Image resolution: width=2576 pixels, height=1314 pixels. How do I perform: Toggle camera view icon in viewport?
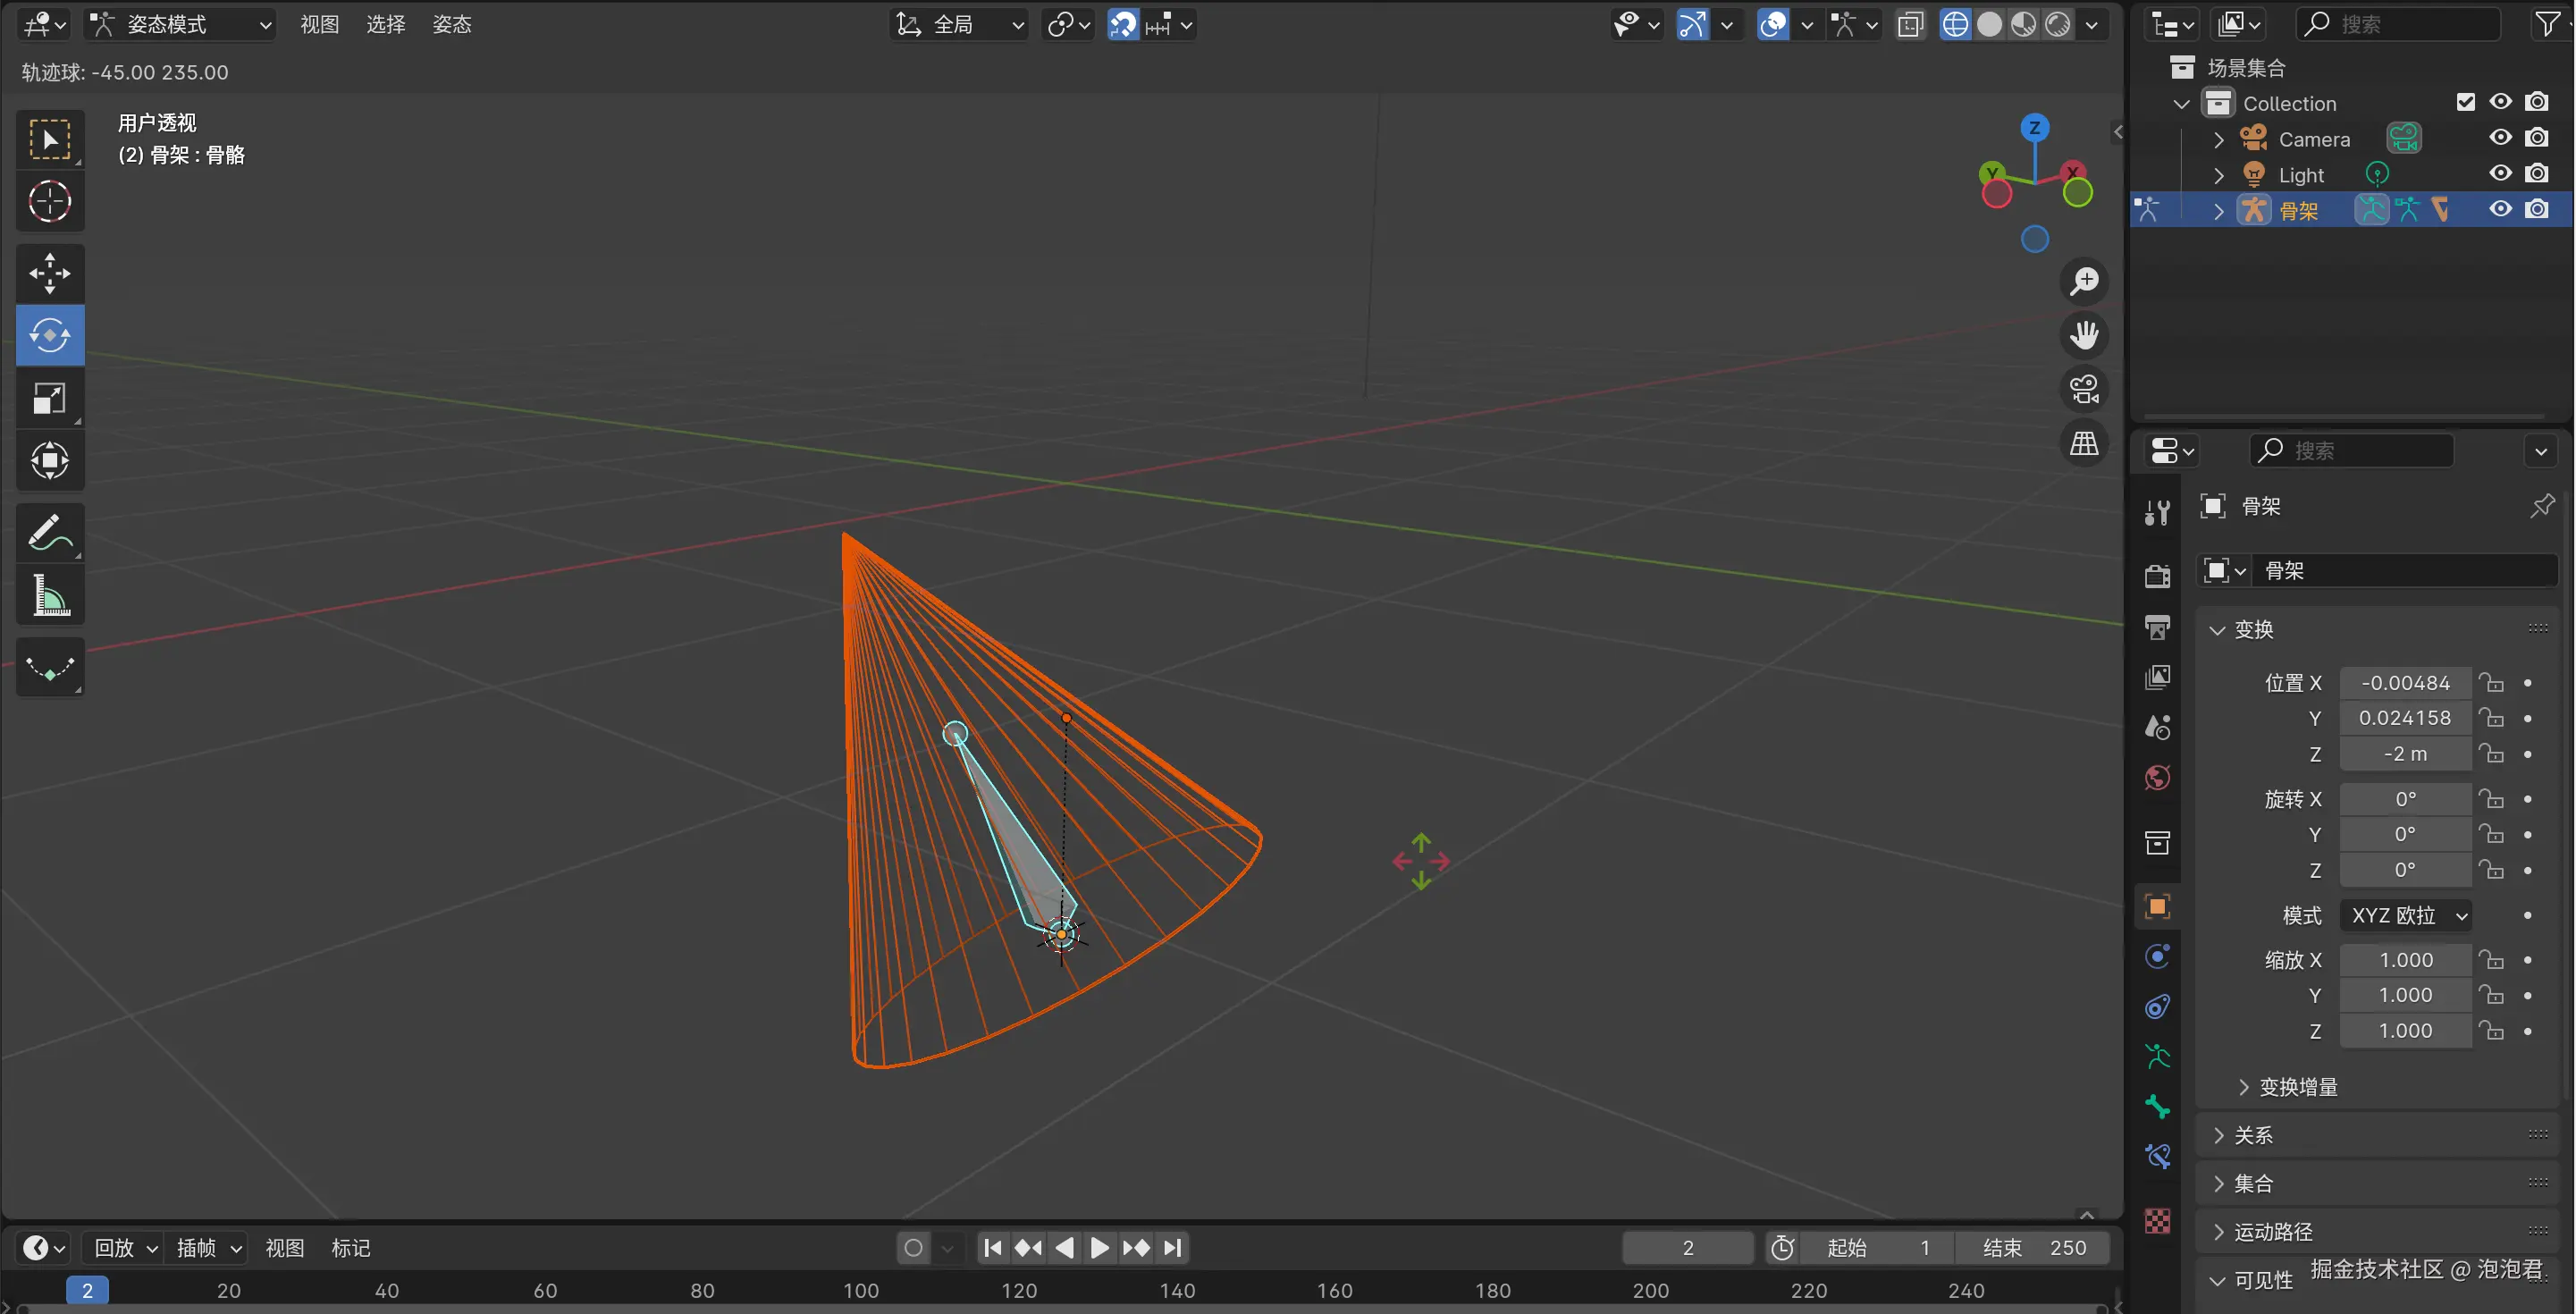[2084, 389]
